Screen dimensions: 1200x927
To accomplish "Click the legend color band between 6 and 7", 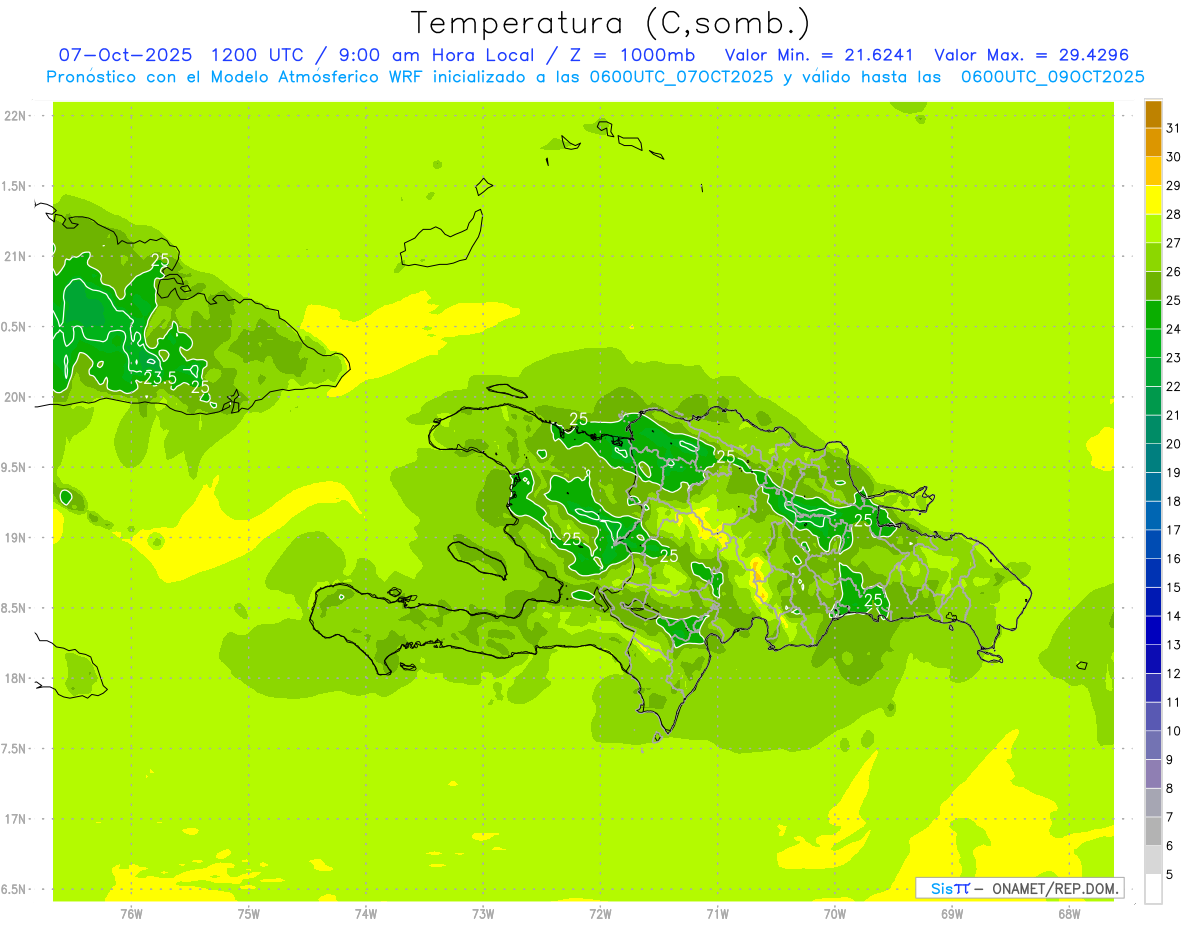I will pos(1153,832).
